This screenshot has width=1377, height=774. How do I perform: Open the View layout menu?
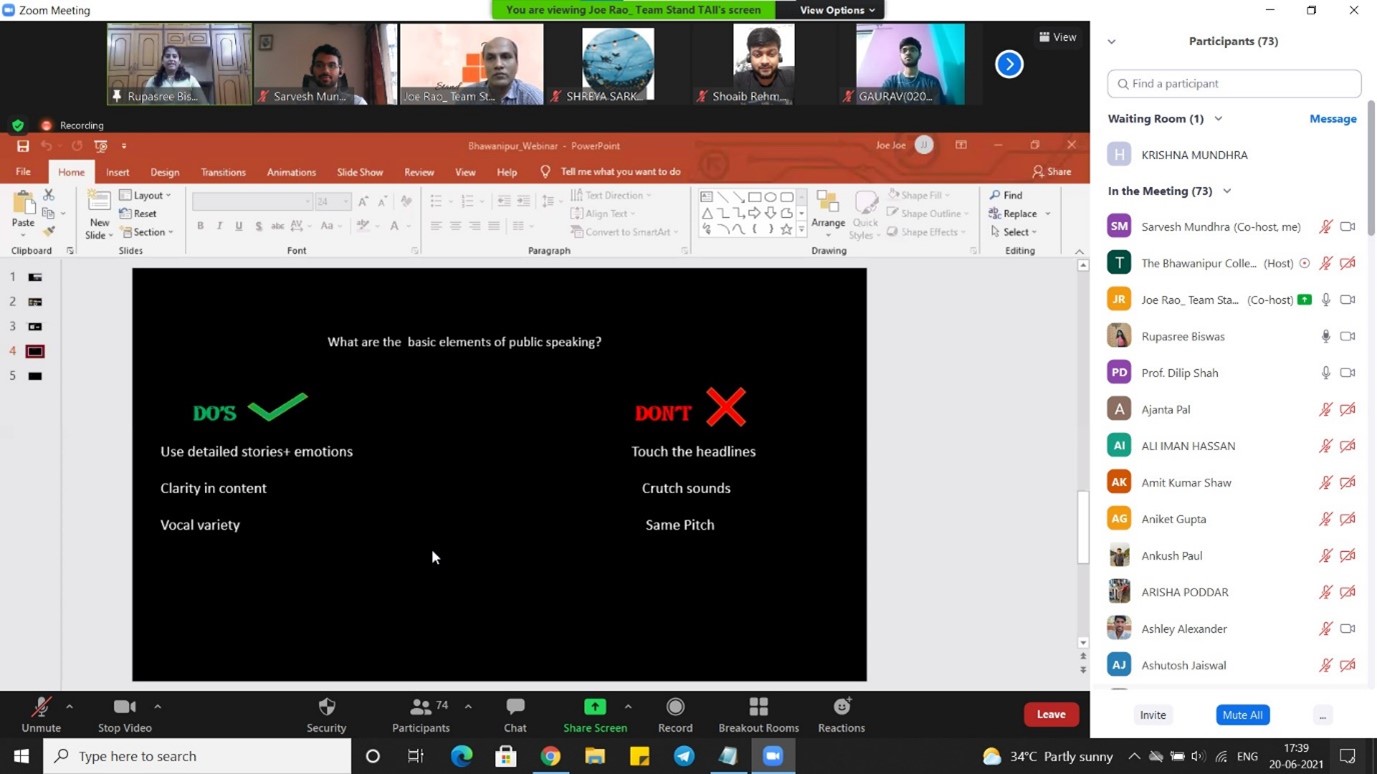pyautogui.click(x=1057, y=37)
